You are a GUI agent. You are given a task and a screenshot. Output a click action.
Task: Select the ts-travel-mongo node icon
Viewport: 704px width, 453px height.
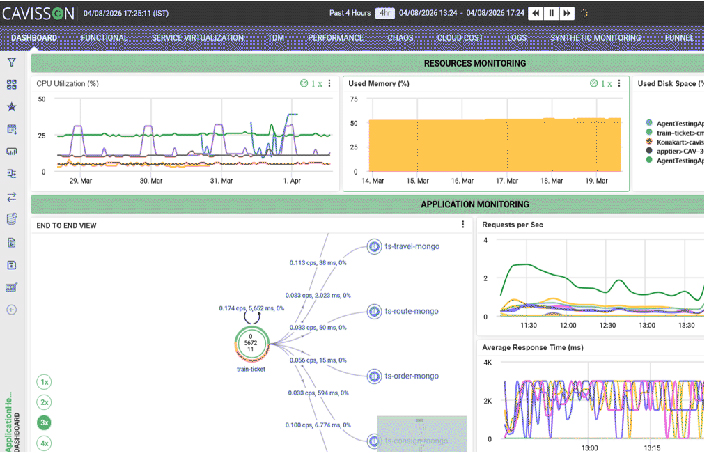tap(374, 246)
